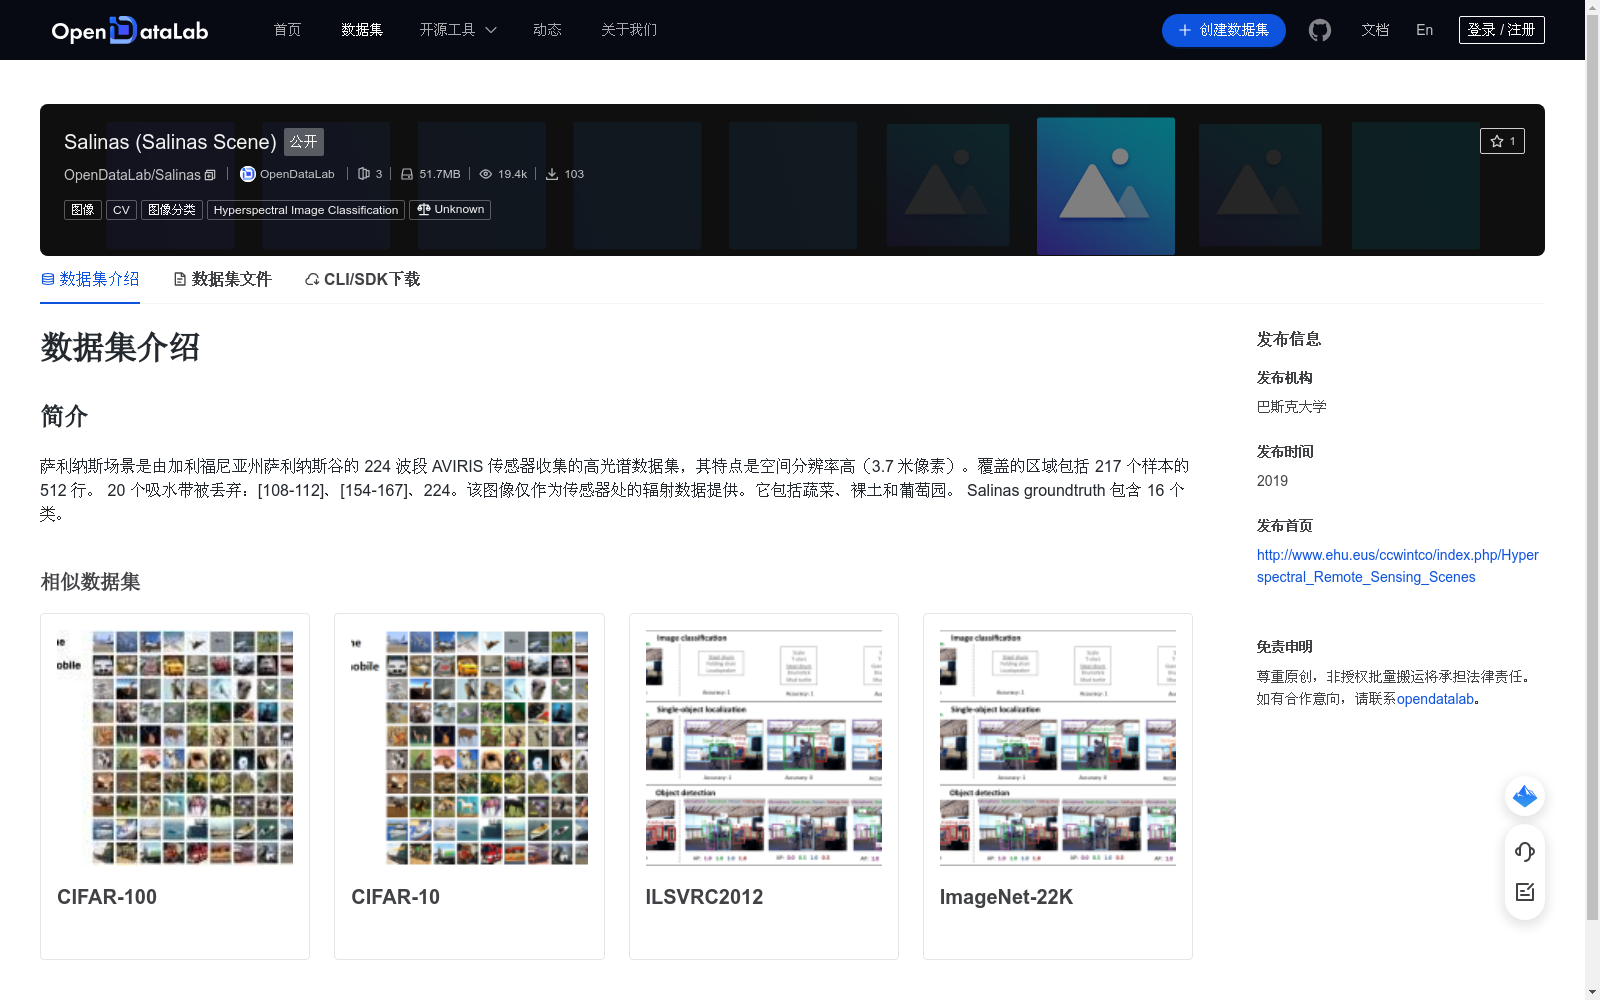The height and width of the screenshot is (1000, 1600).
Task: Click the file count icon showing 3
Action: (x=364, y=174)
